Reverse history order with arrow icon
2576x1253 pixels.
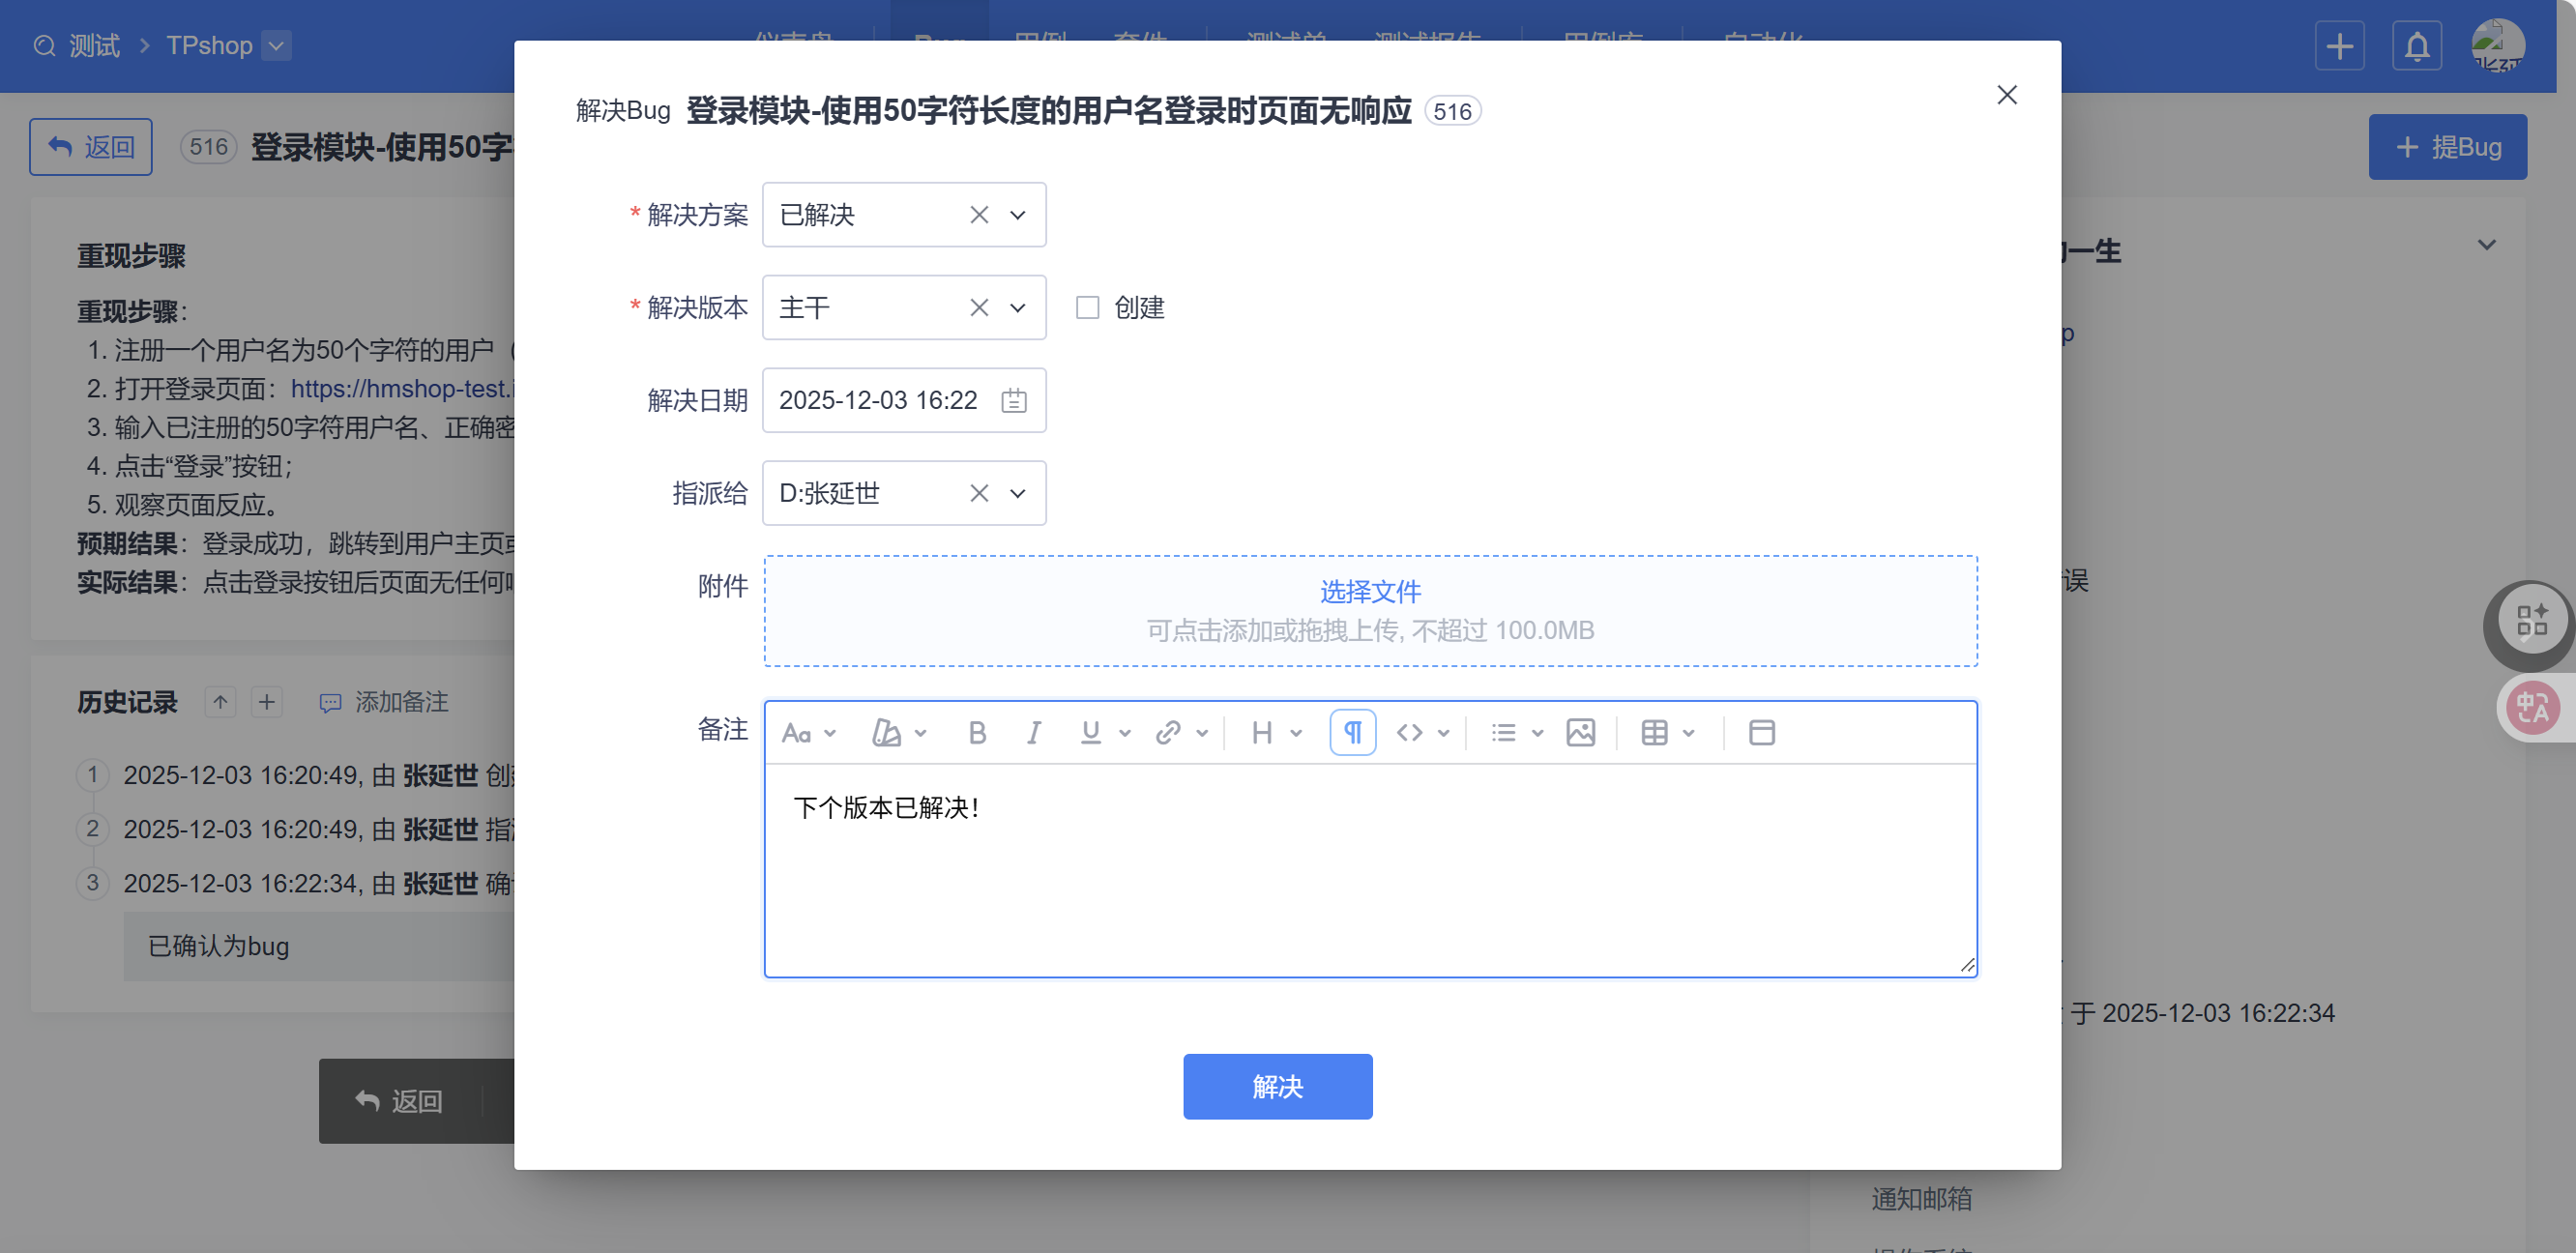click(220, 702)
